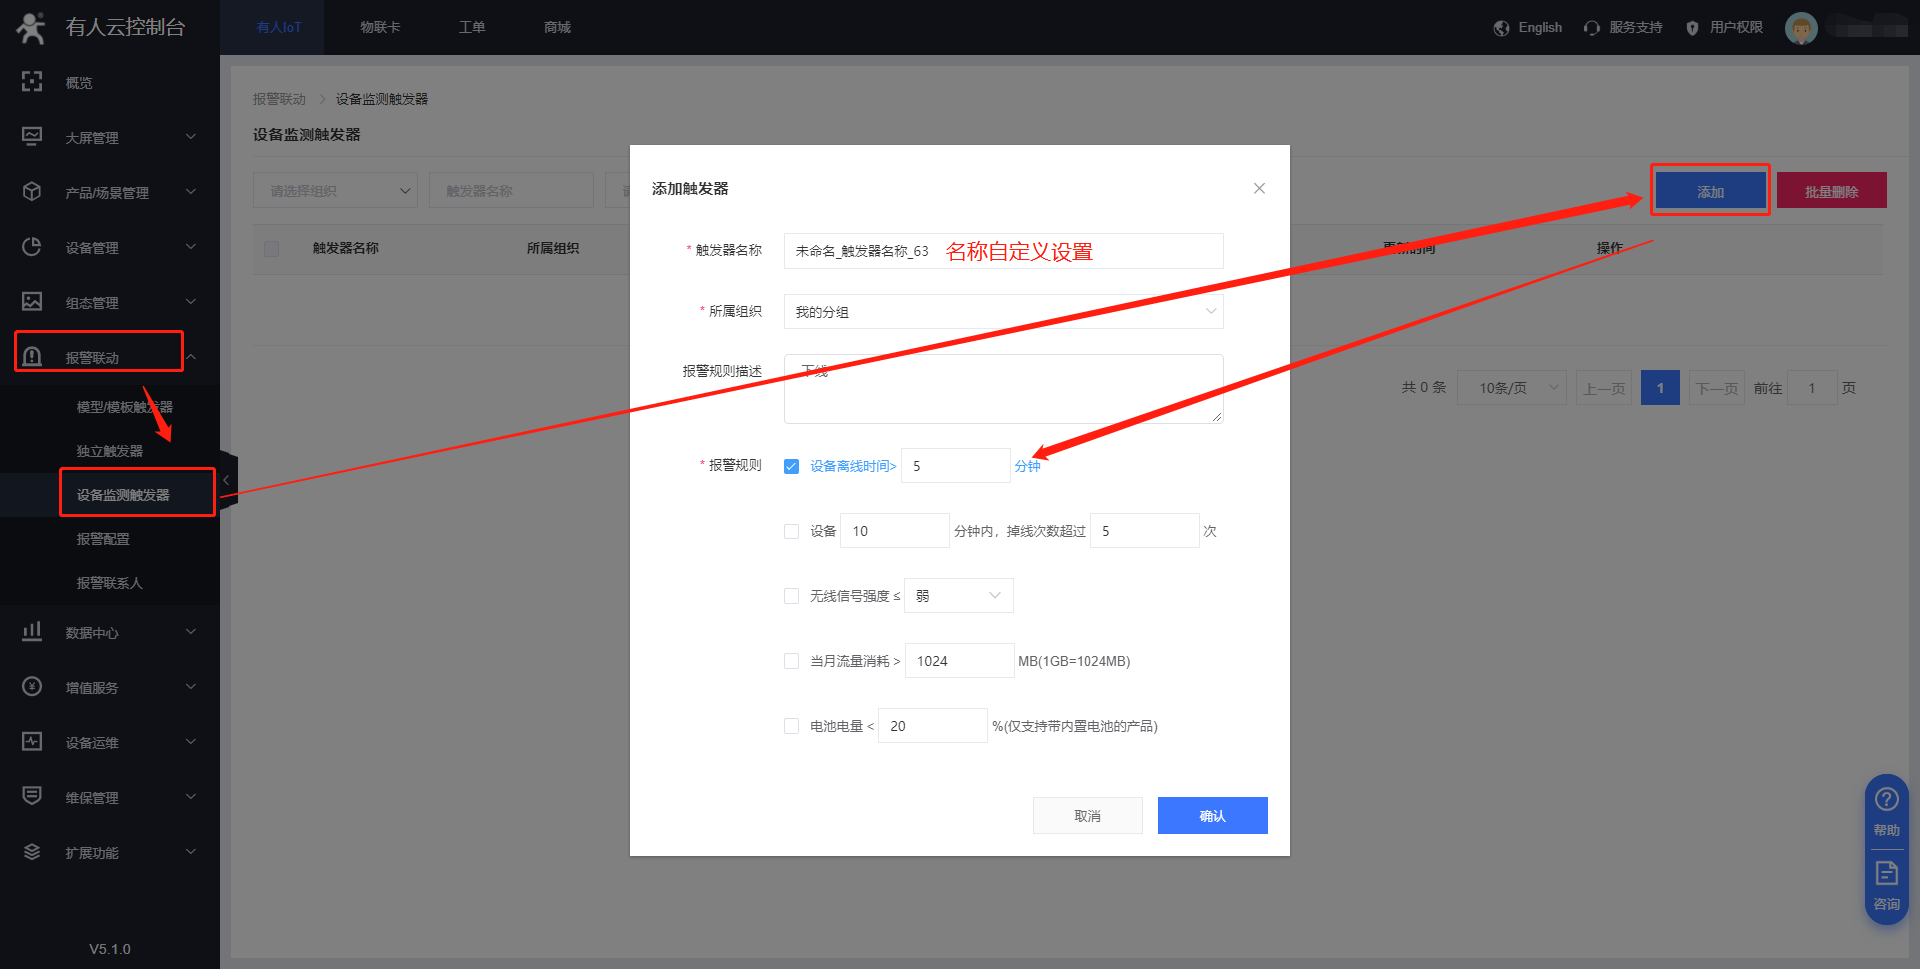Click the user avatar in top bar
This screenshot has height=969, width=1920.
(1801, 28)
